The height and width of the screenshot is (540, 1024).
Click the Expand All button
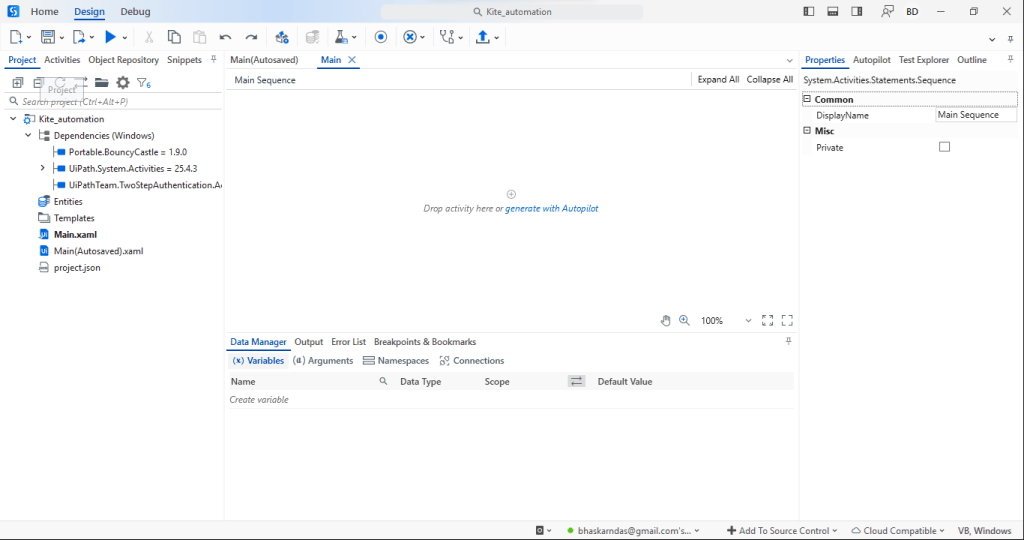click(718, 80)
